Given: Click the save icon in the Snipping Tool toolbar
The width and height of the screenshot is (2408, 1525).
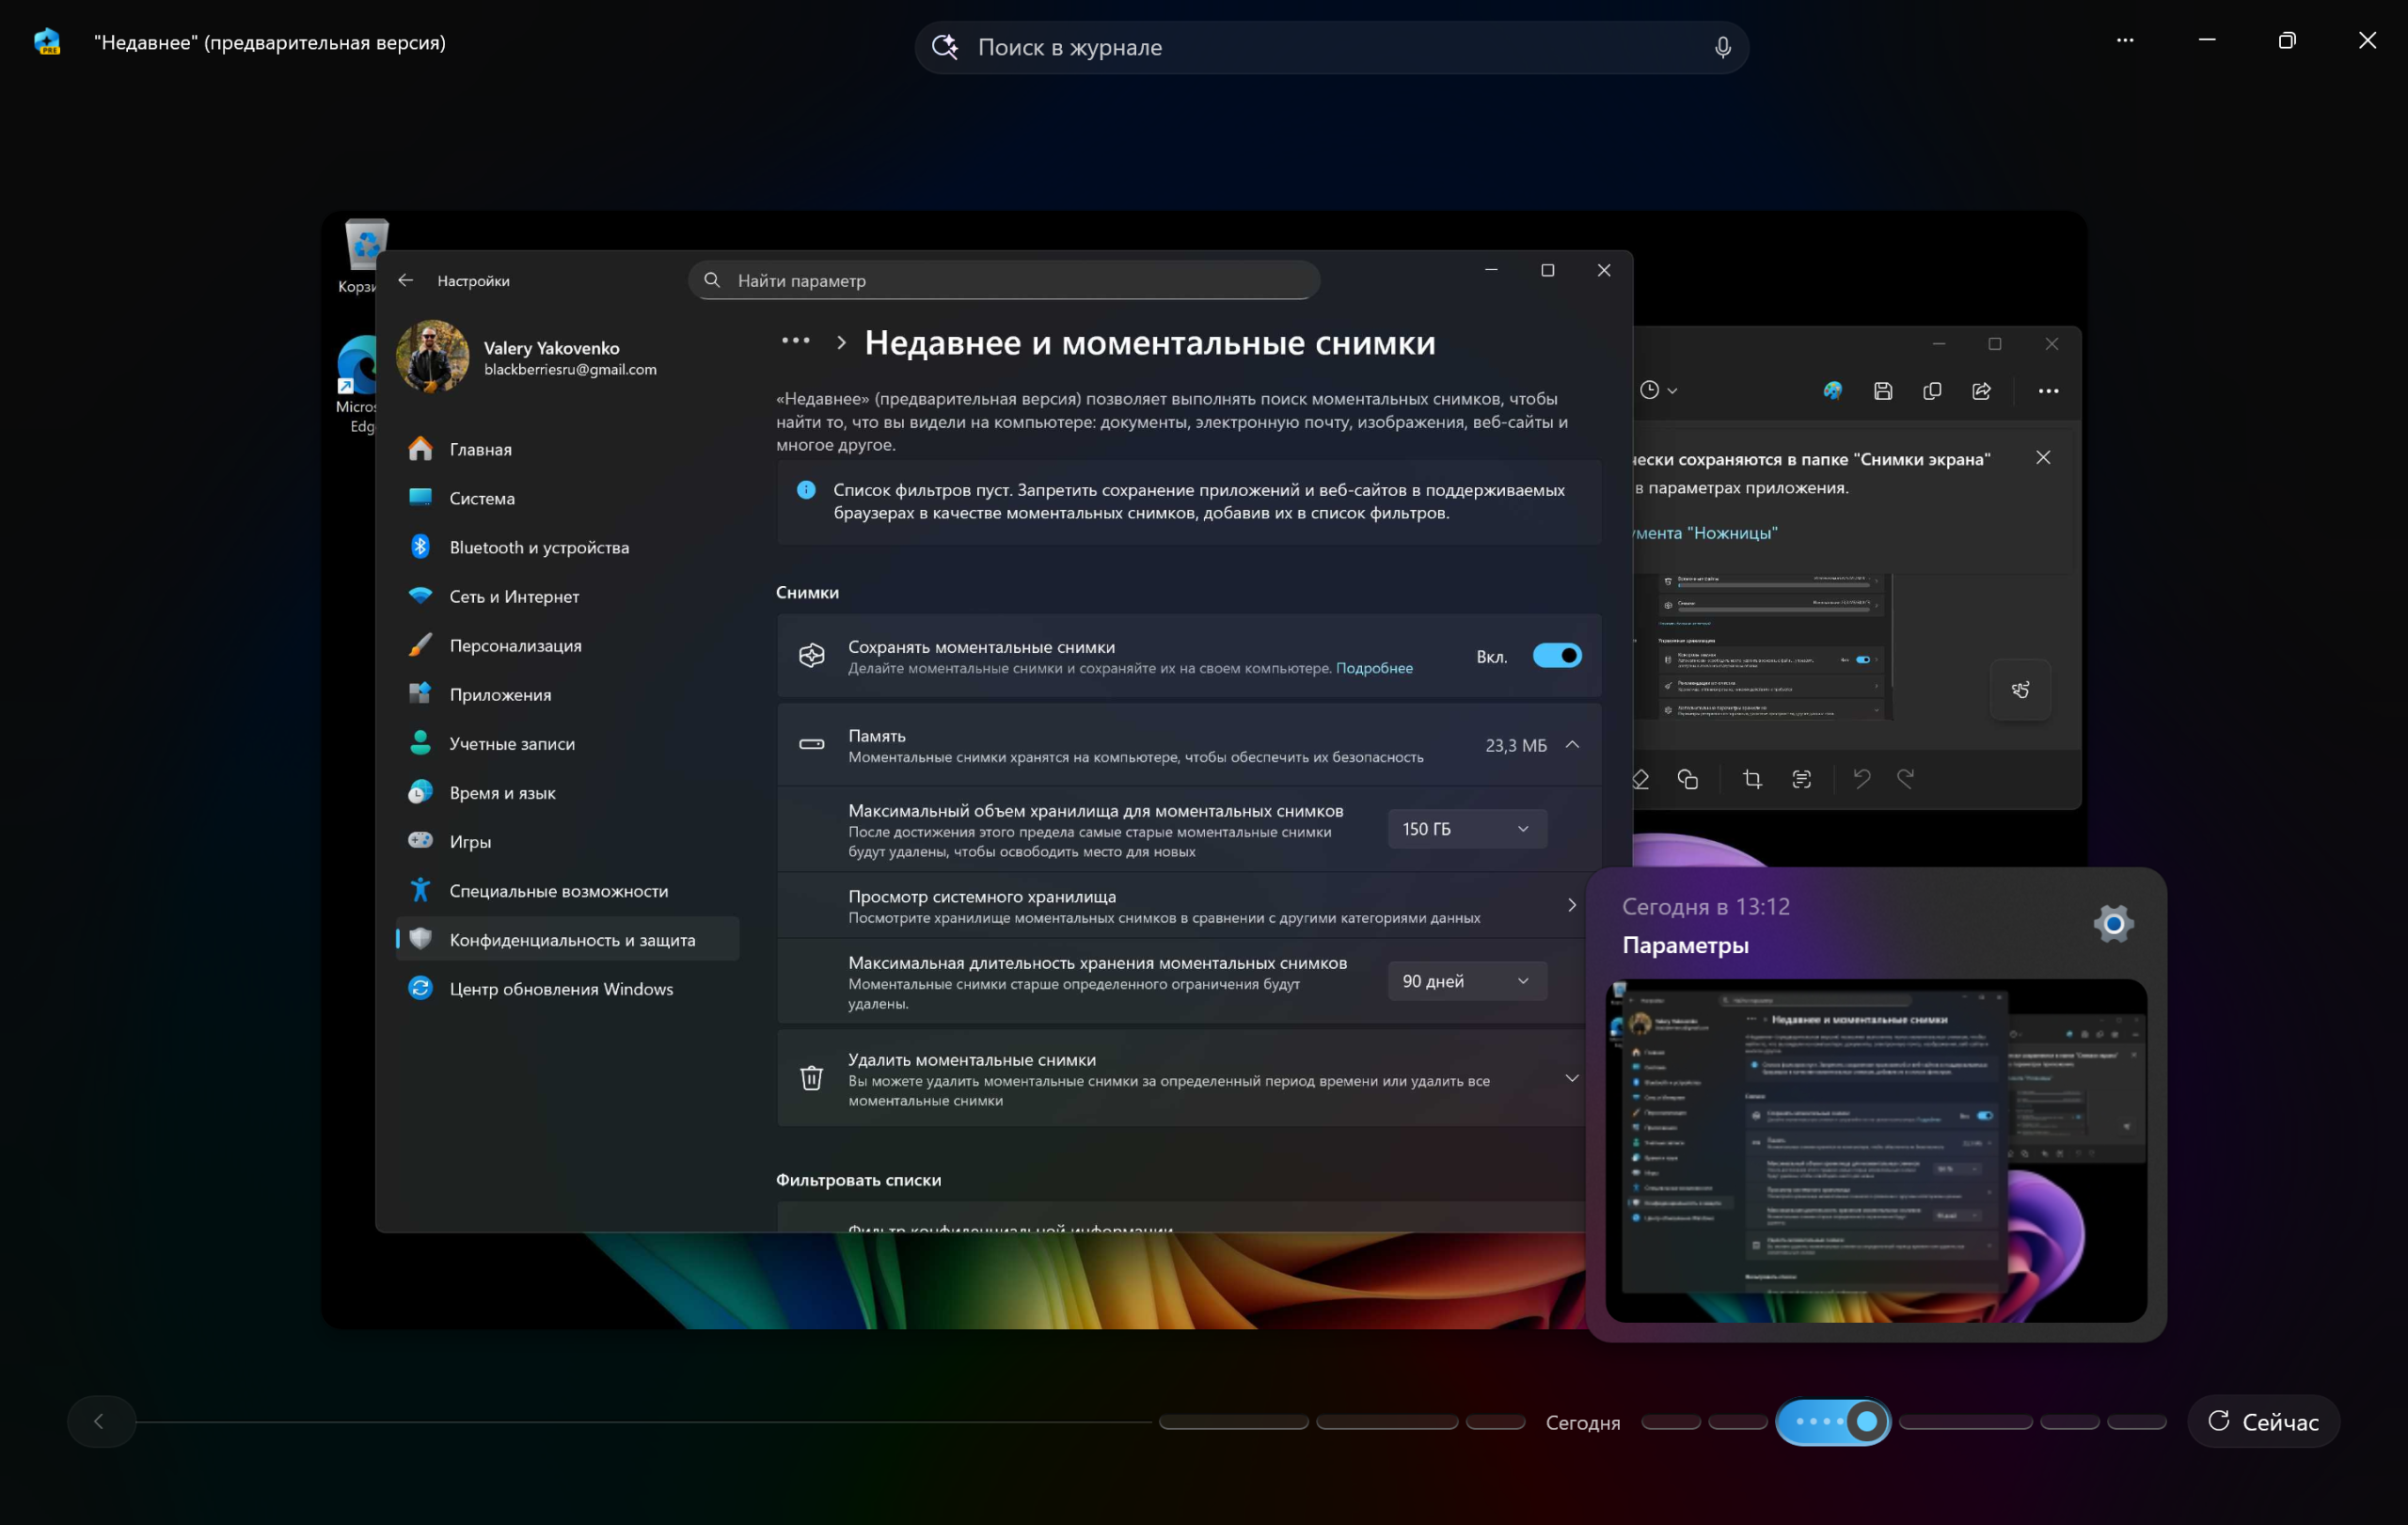Looking at the screenshot, I should click(x=1883, y=391).
